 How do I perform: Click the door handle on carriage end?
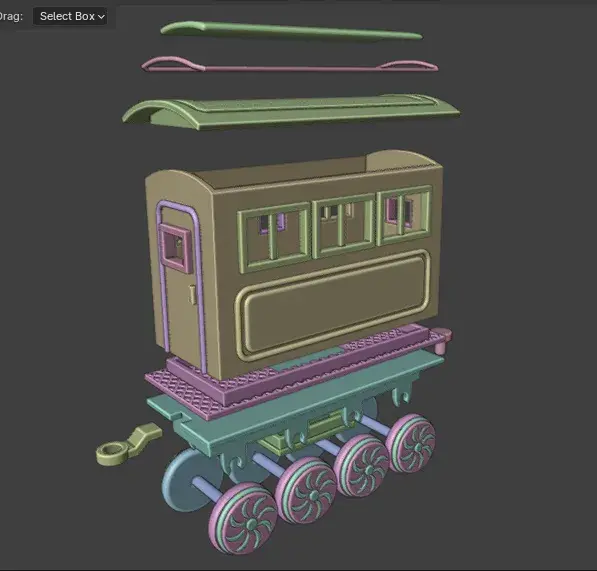192,294
